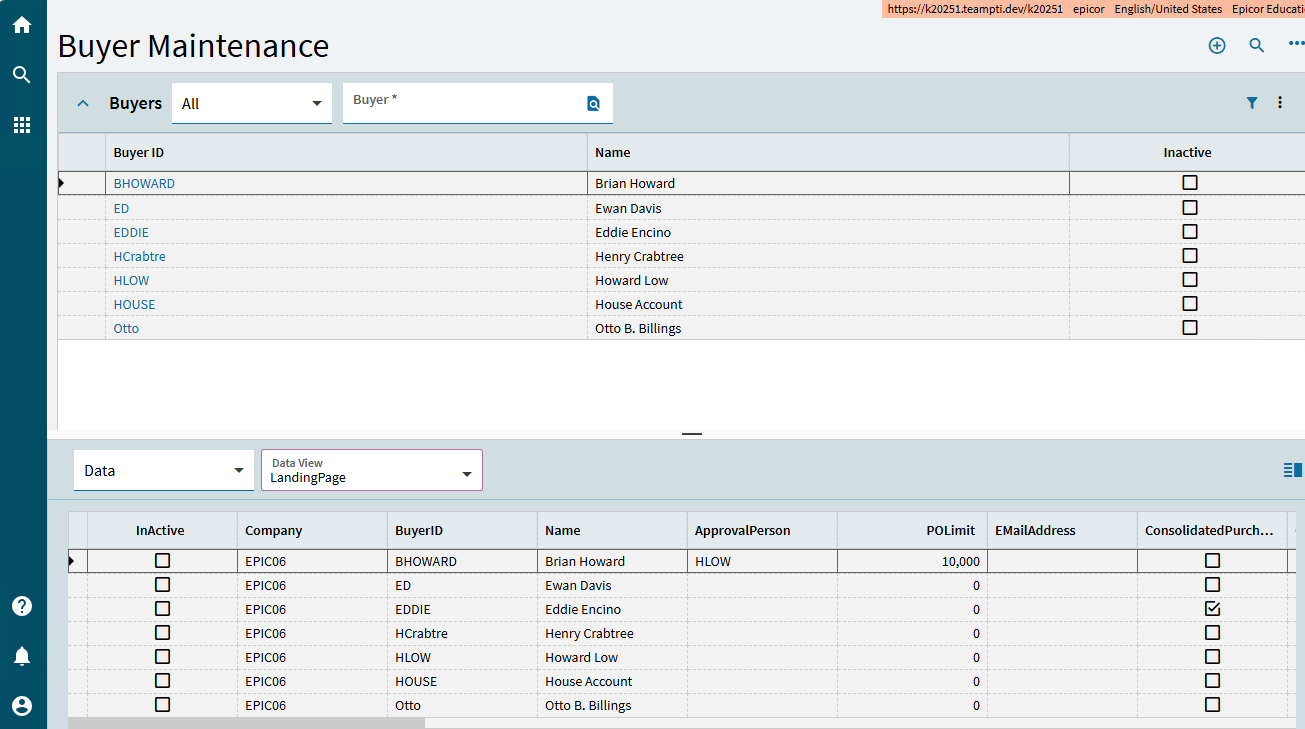Go to Home via sidebar icon
The width and height of the screenshot is (1305, 729).
(x=22, y=25)
